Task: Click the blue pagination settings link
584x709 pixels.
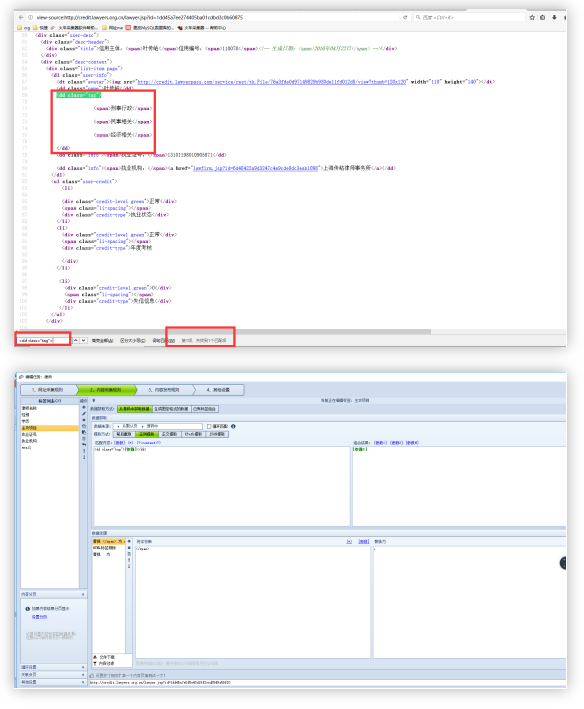Action: point(39,617)
